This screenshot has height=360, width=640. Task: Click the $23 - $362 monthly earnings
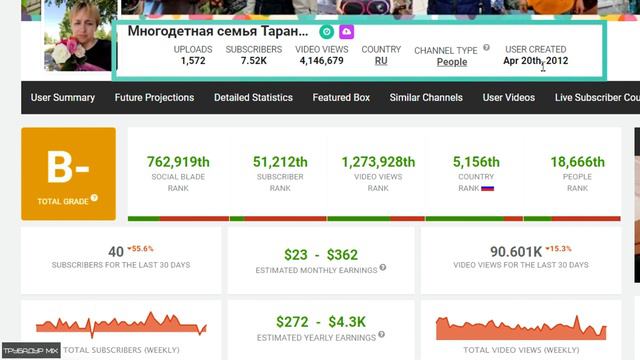pyautogui.click(x=321, y=255)
